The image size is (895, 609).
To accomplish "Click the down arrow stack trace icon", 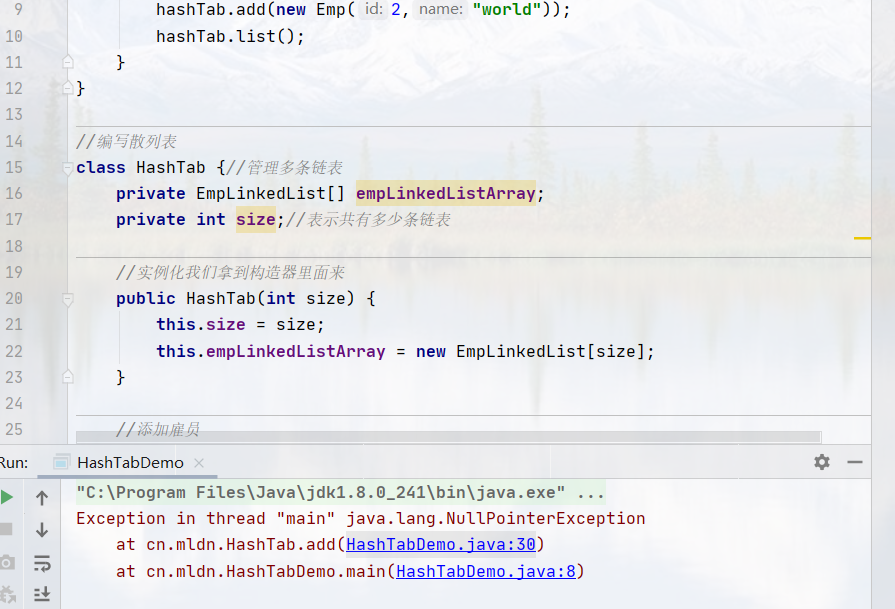I will tap(42, 530).
